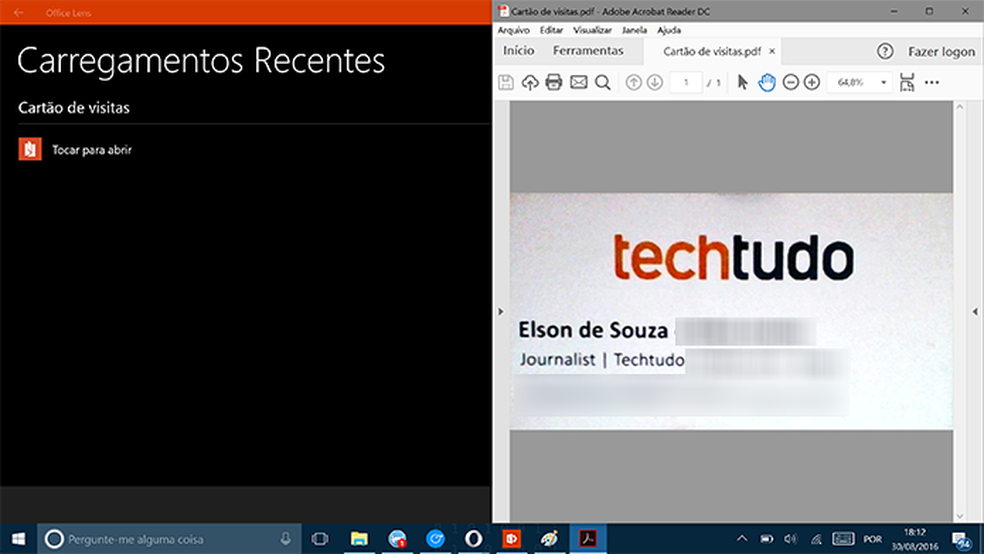Go back using Office Lens arrow
The height and width of the screenshot is (554, 984).
pos(19,13)
